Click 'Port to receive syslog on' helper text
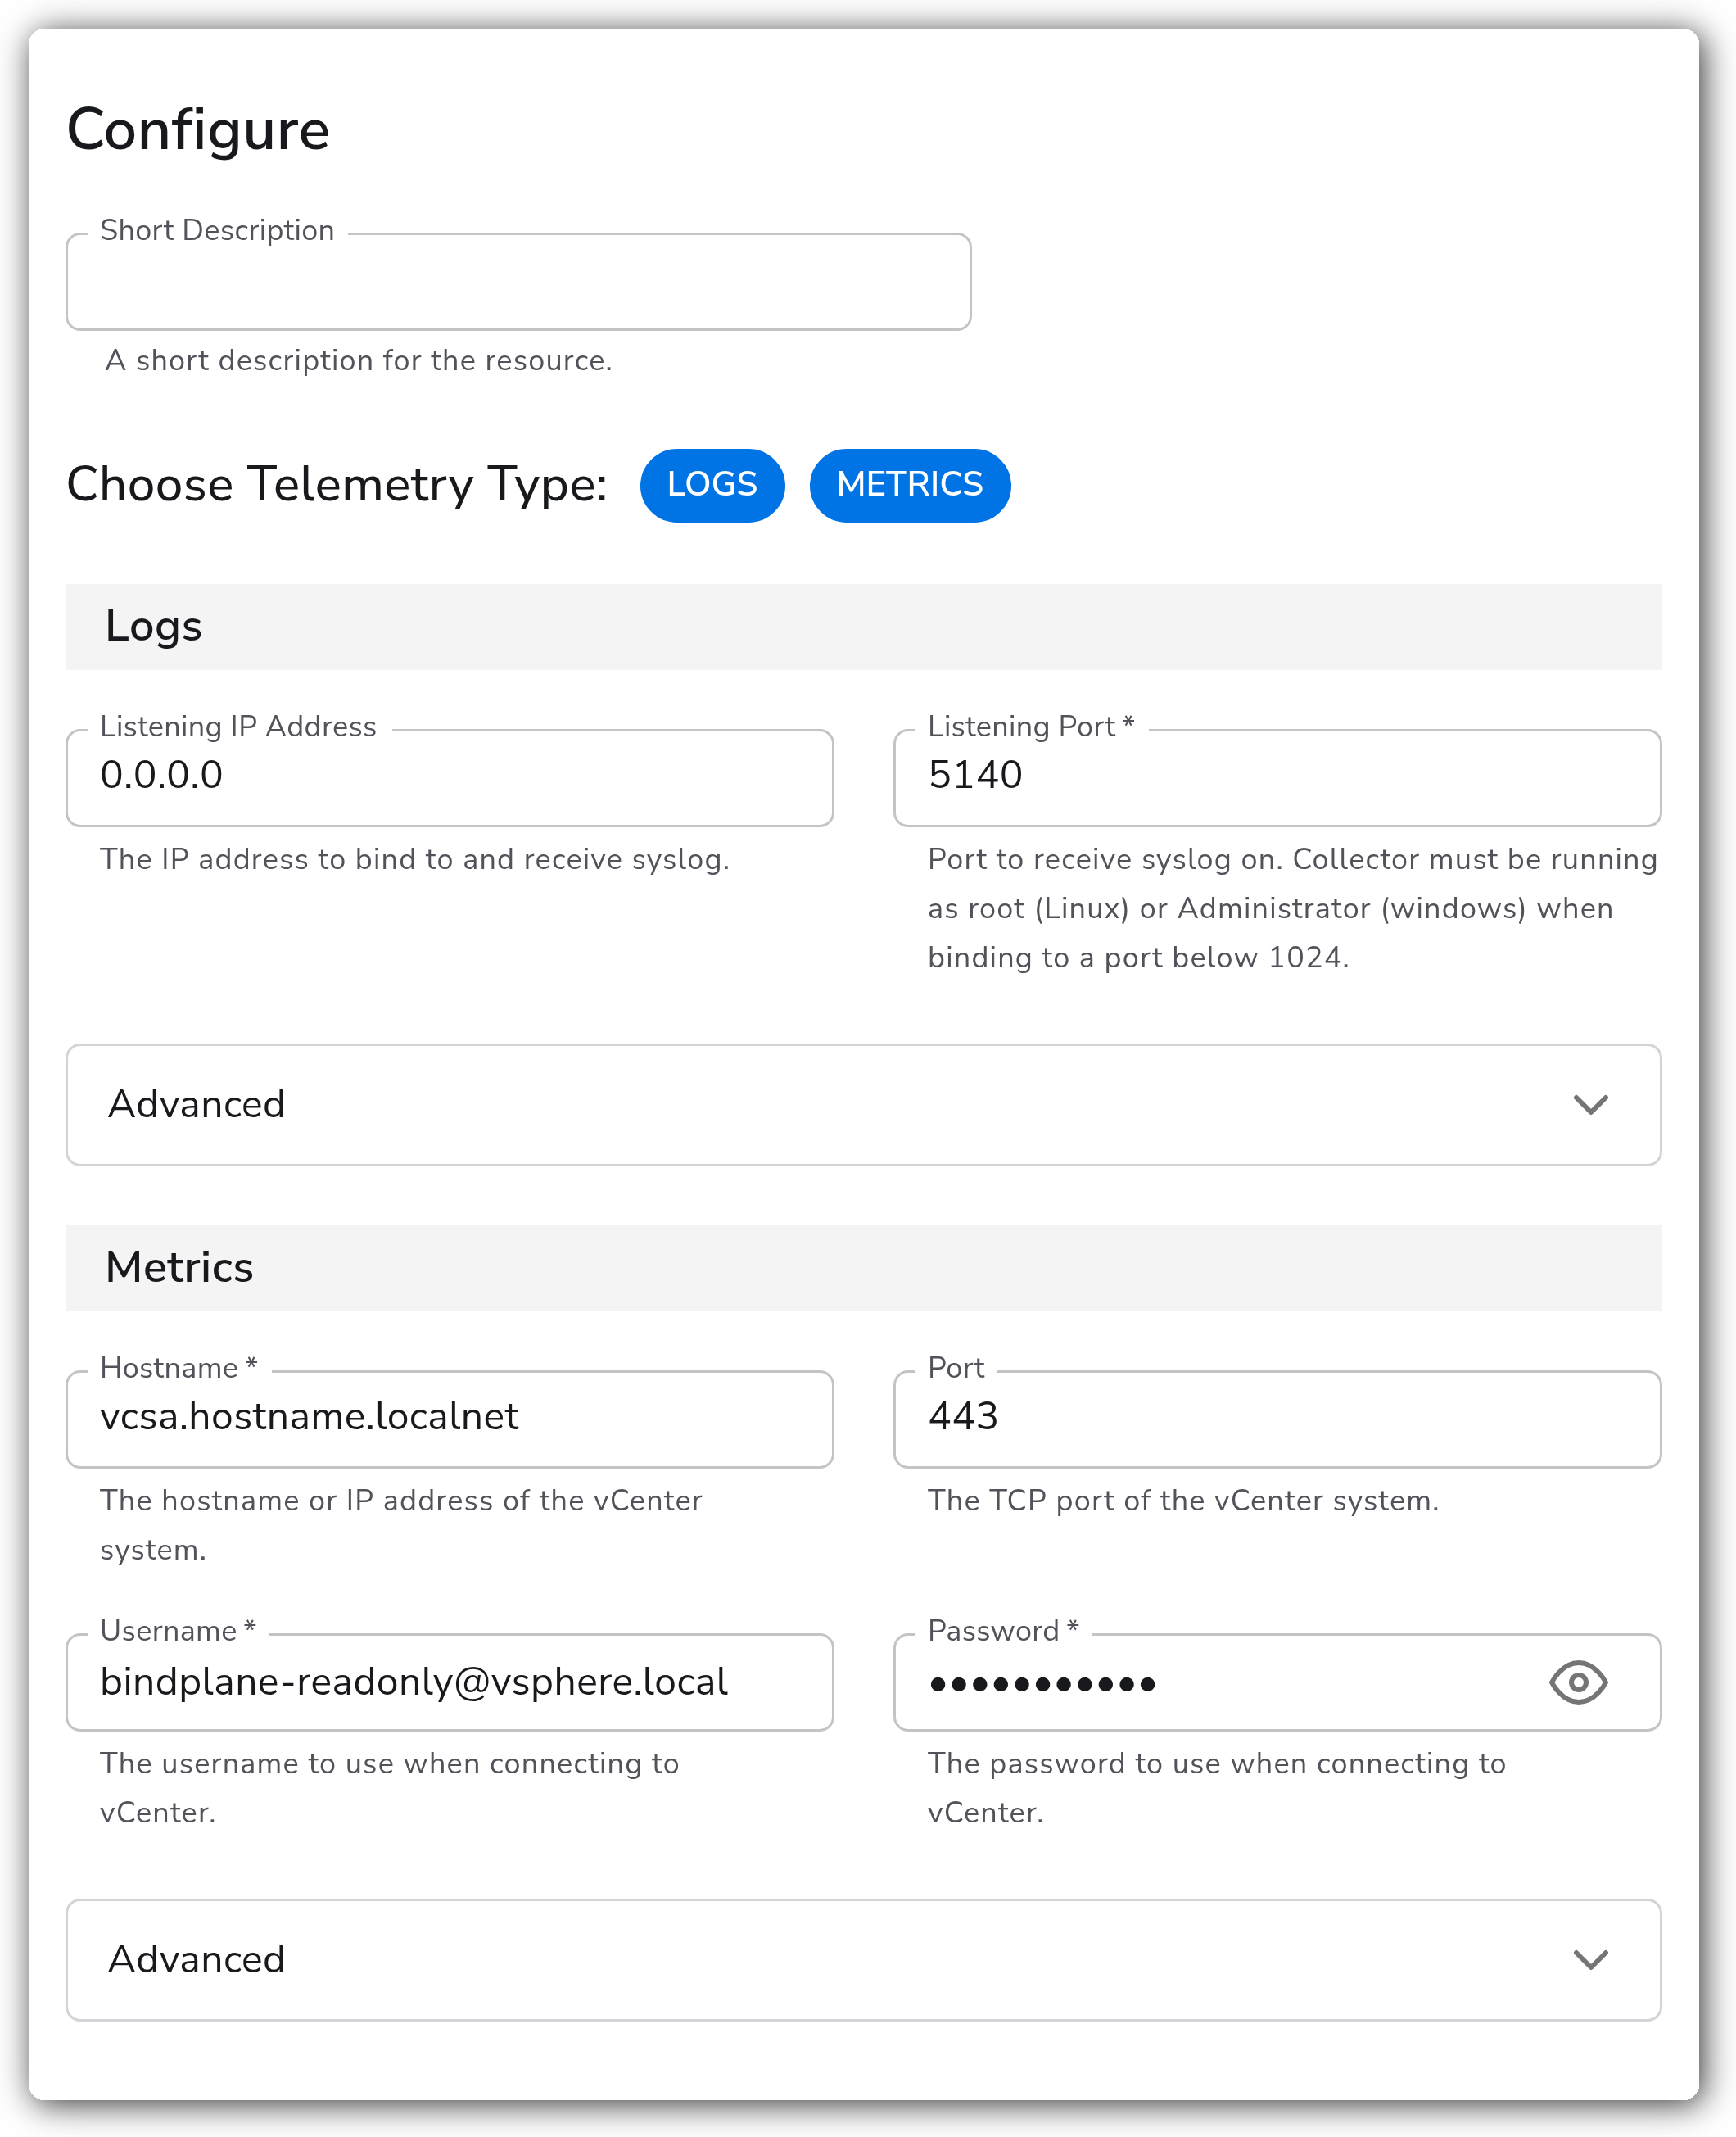The image size is (1736, 2137). [x=1292, y=908]
